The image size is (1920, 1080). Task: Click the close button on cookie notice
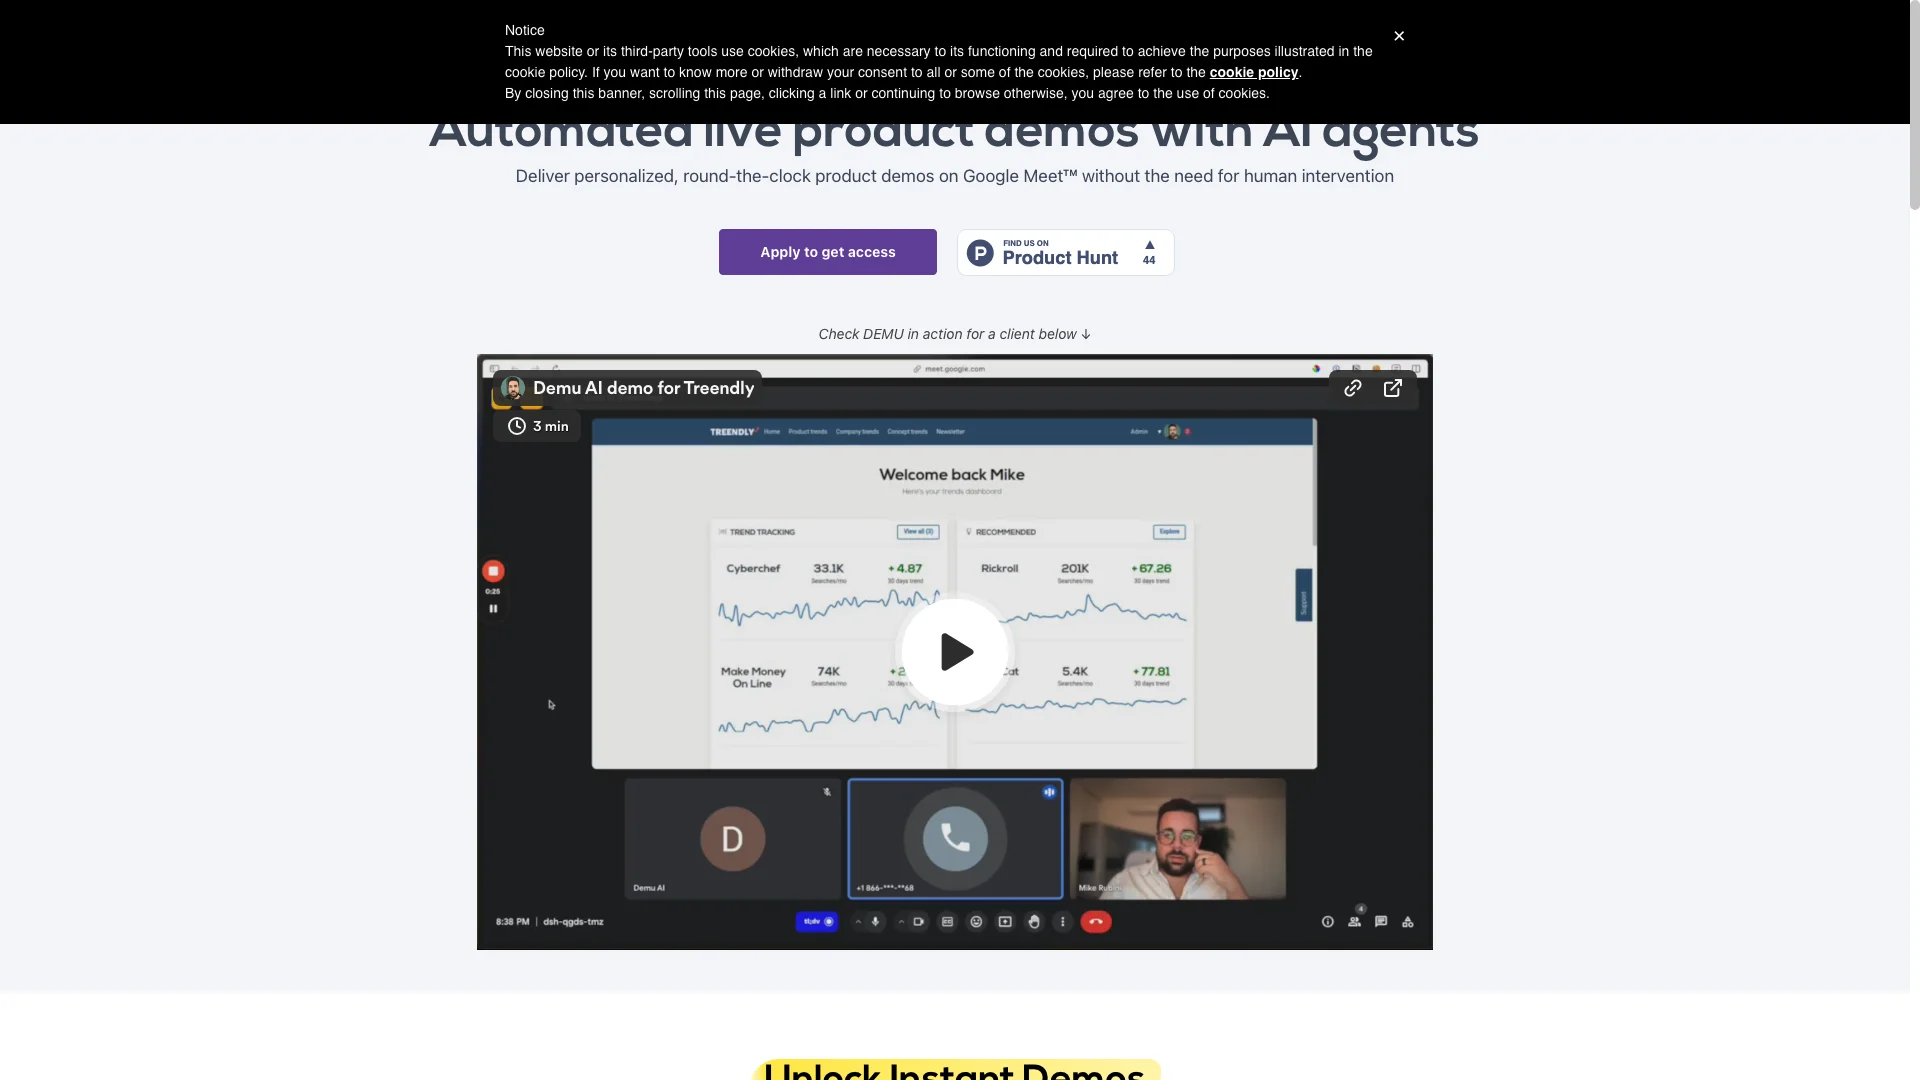[x=1398, y=37]
